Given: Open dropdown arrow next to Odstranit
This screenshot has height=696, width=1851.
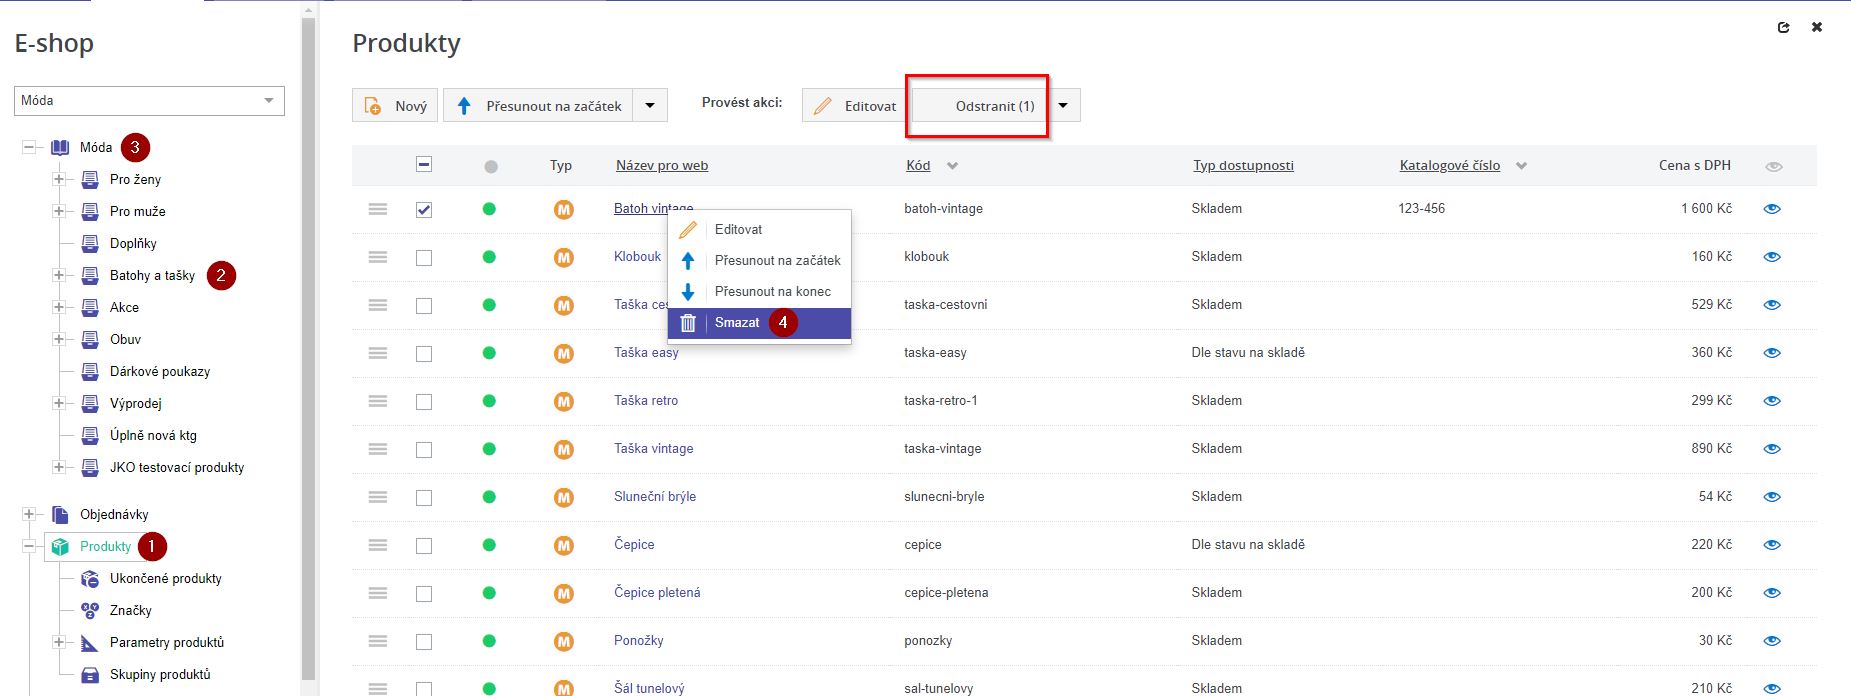Looking at the screenshot, I should (x=1063, y=106).
